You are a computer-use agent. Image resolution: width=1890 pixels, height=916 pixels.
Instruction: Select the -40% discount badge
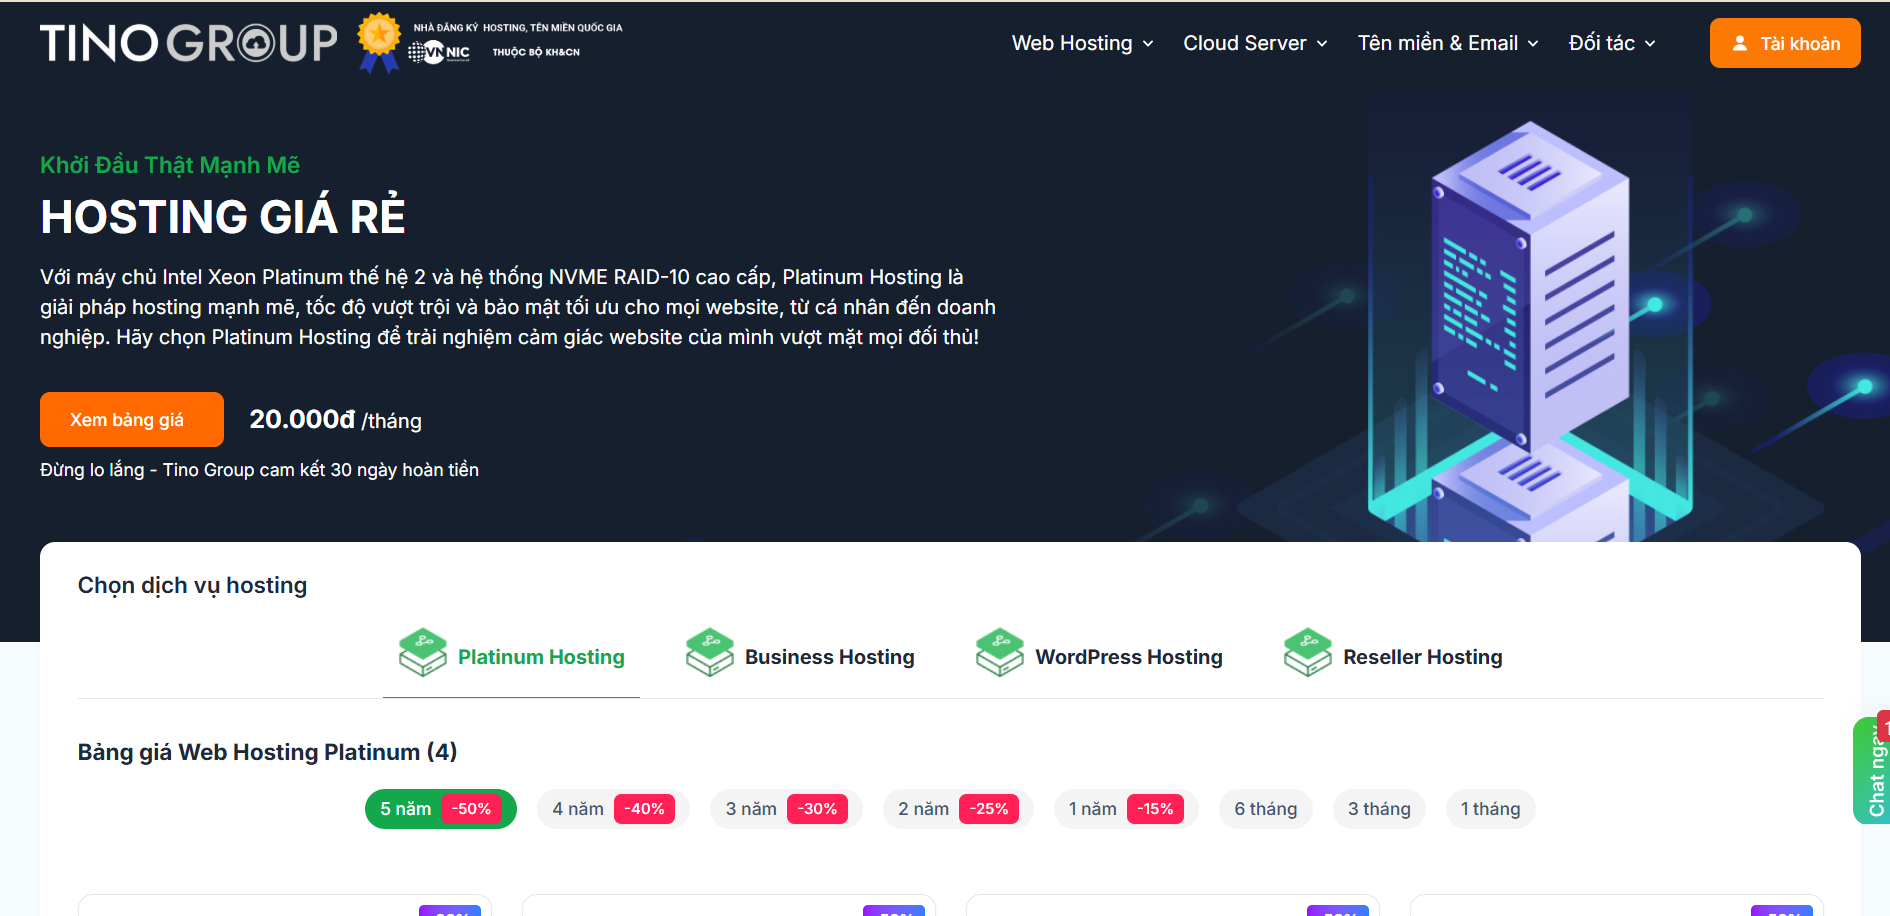(645, 808)
